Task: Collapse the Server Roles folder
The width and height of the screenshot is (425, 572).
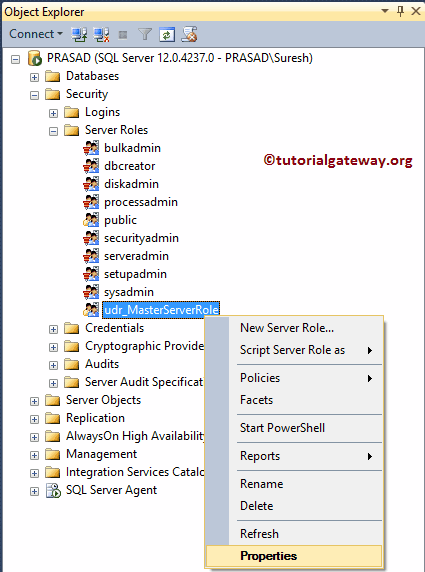Action: point(53,131)
